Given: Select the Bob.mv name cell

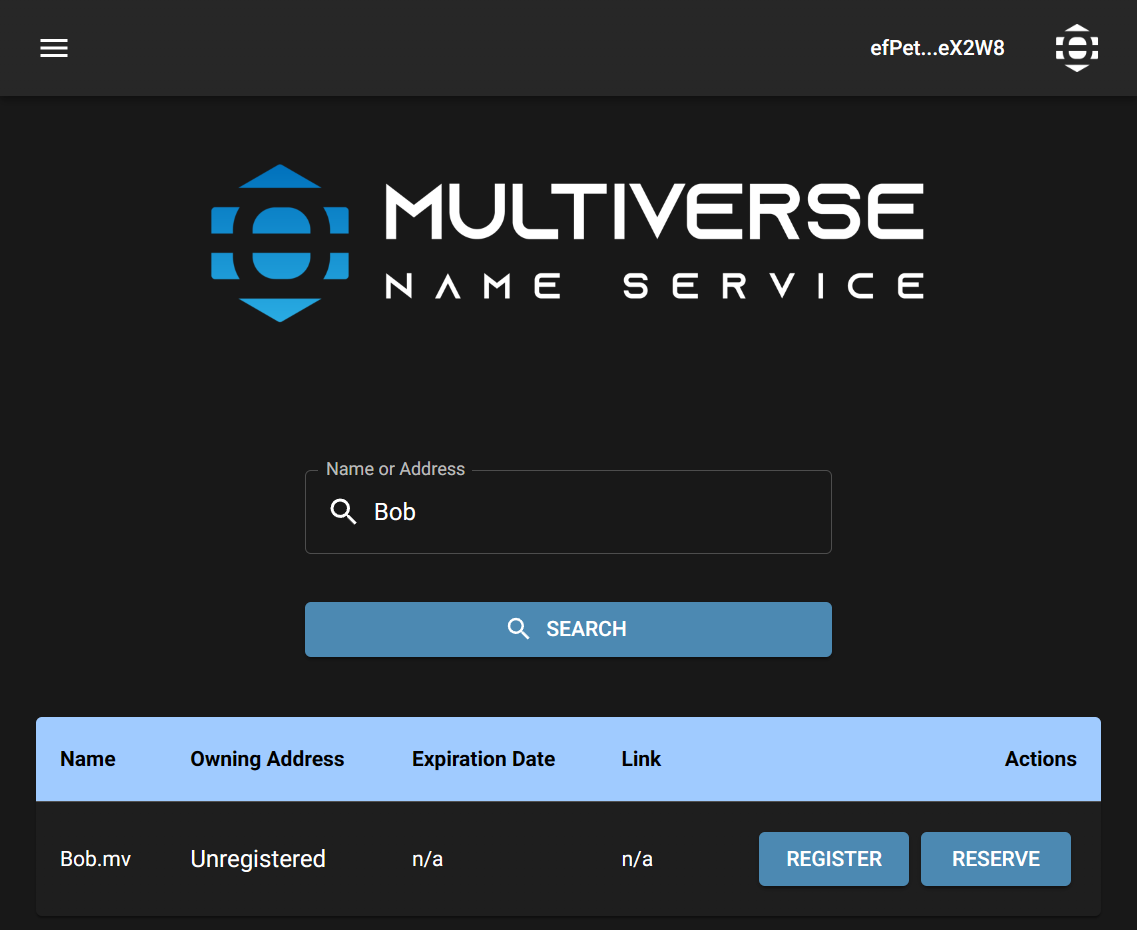Looking at the screenshot, I should (x=96, y=859).
